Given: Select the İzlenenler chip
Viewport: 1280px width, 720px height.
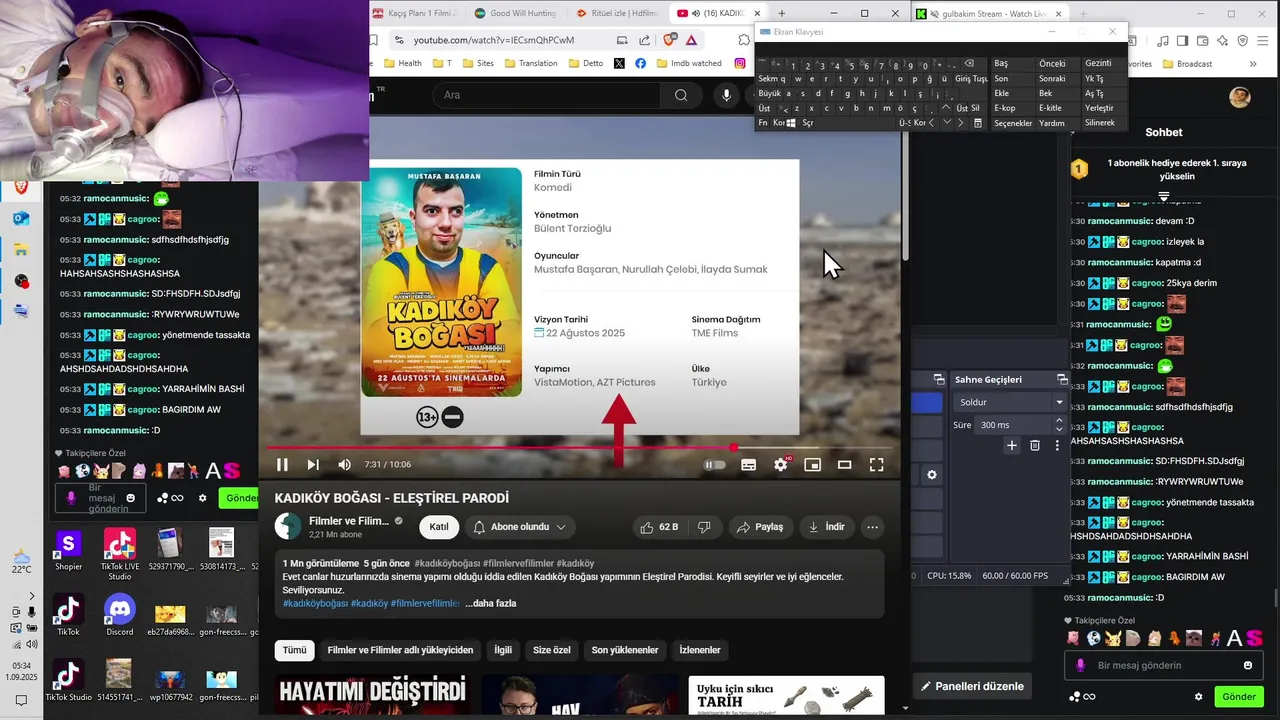Looking at the screenshot, I should click(x=700, y=650).
